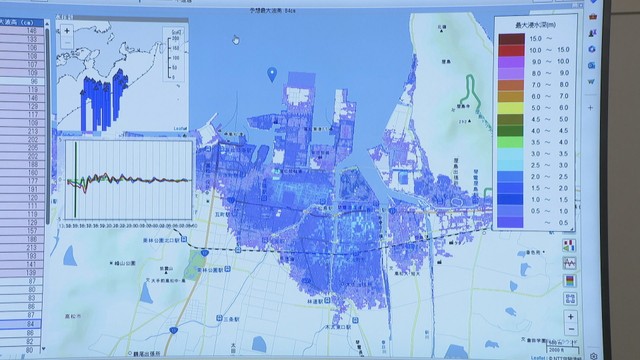
Task: Click the 大波高 (cm) table column header
Action: 21,22
